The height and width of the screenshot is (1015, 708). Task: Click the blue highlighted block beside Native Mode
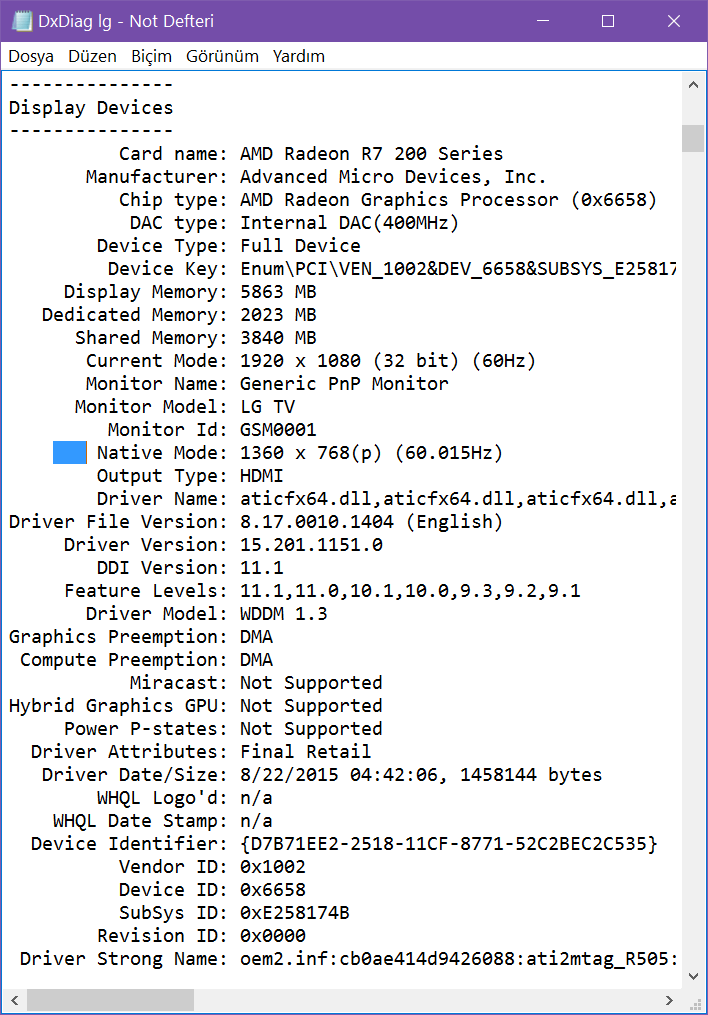point(69,453)
